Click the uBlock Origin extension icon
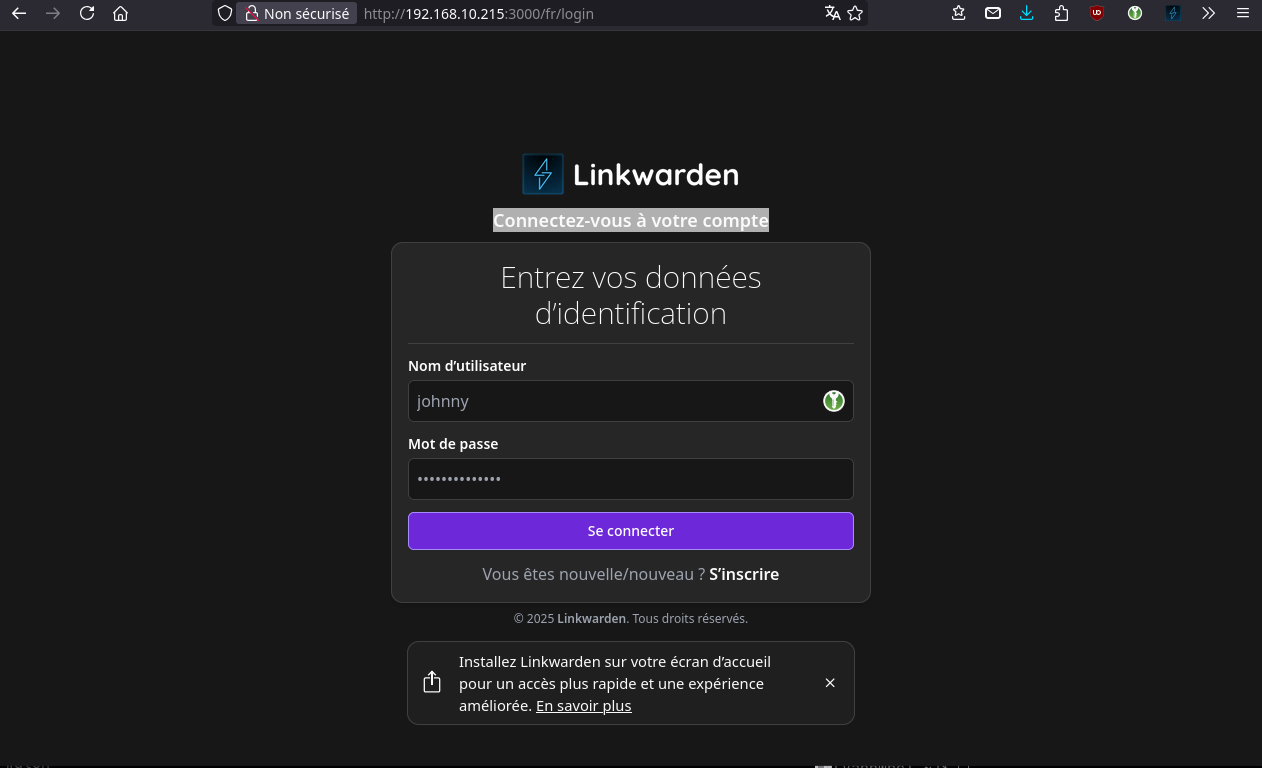 click(x=1097, y=14)
